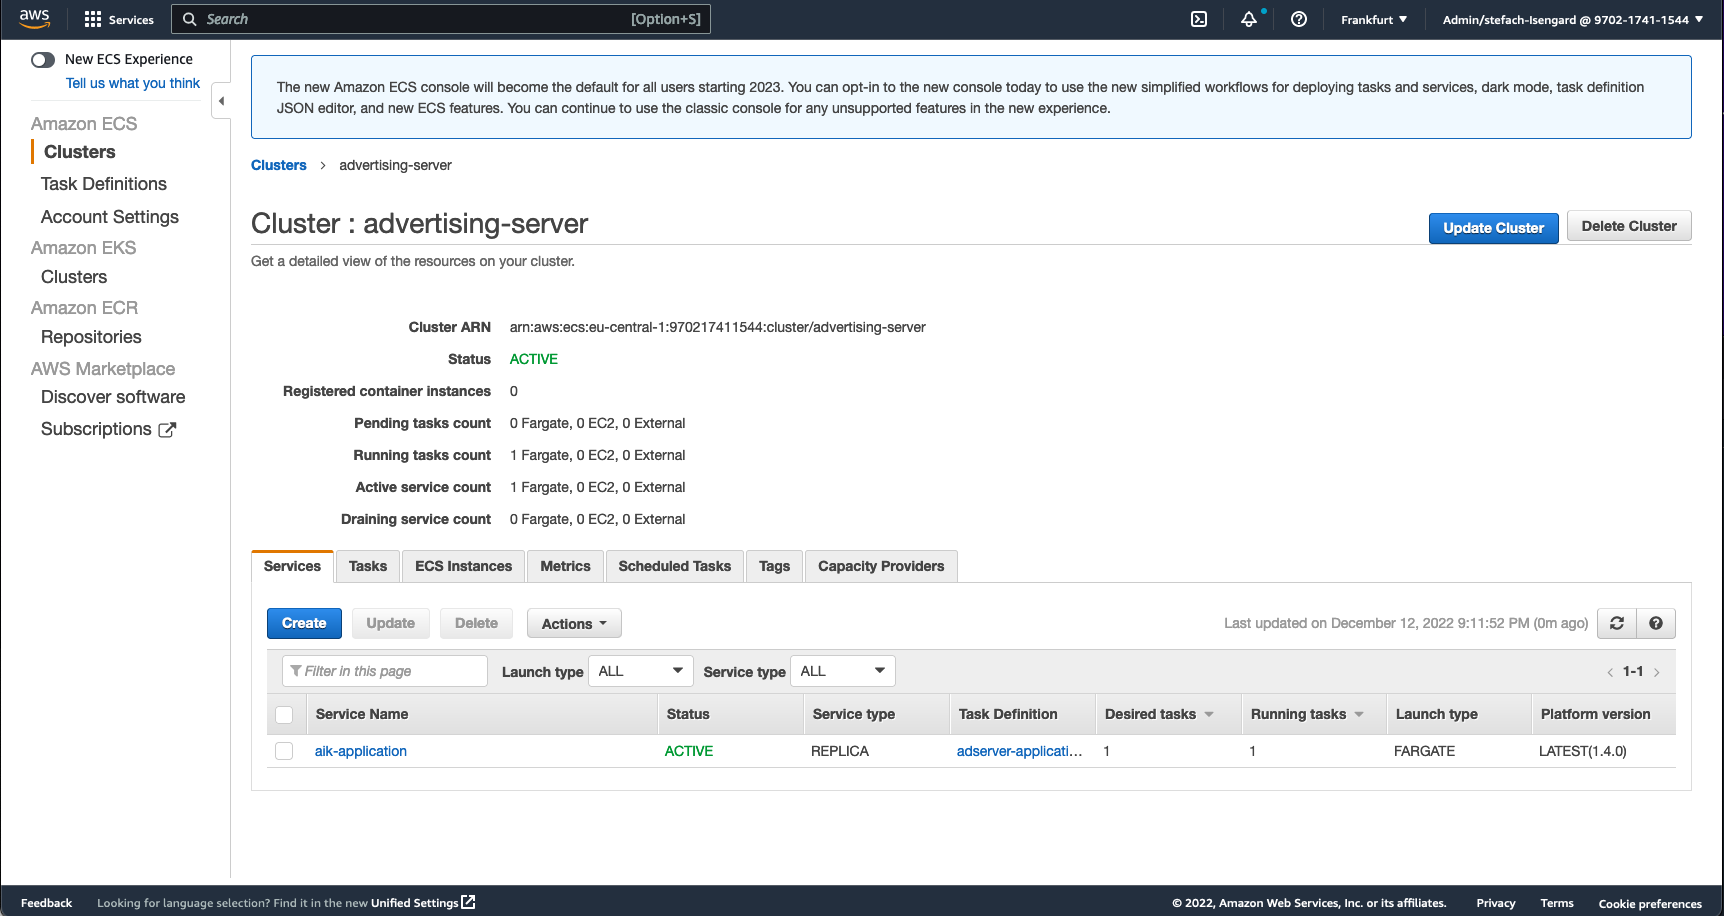Screen dimensions: 1724x916
Task: Open Tell us what you think link
Action: pyautogui.click(x=133, y=83)
